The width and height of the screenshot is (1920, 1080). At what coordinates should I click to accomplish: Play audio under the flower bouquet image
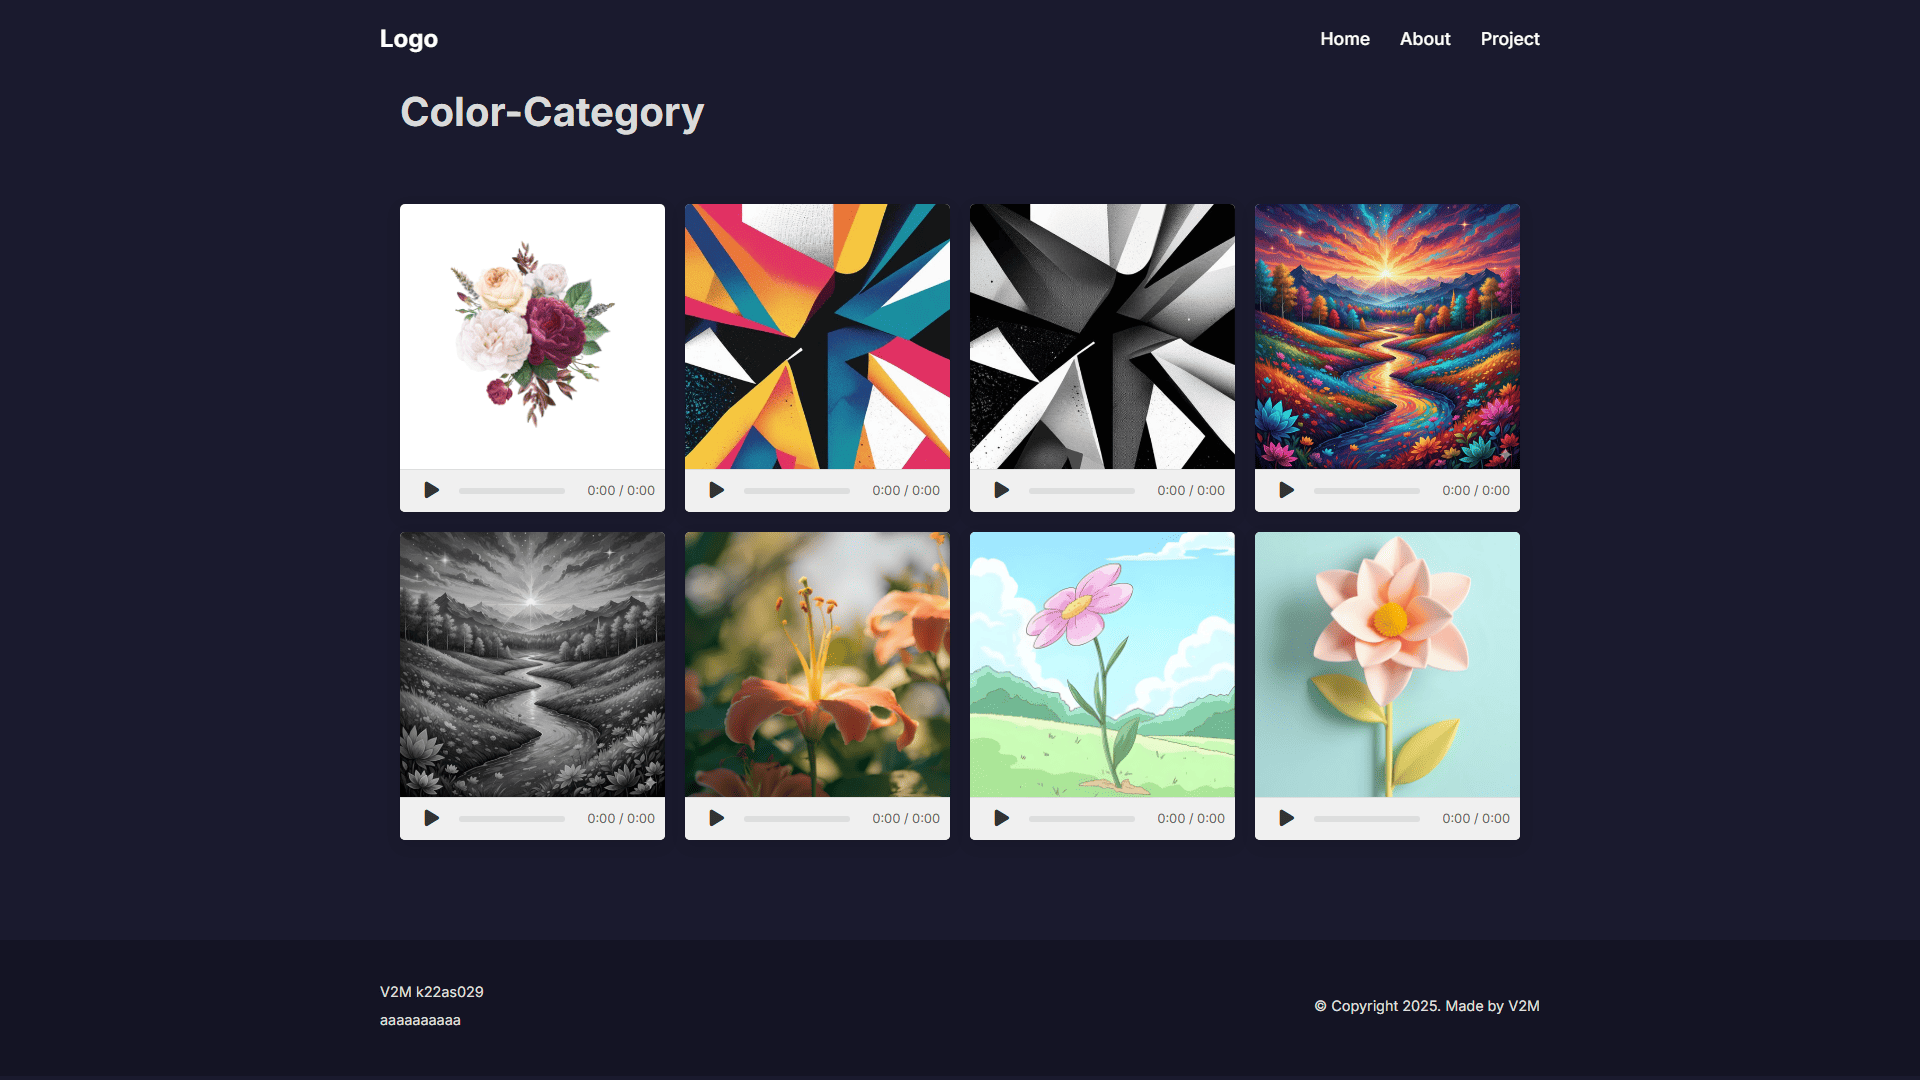click(x=431, y=490)
